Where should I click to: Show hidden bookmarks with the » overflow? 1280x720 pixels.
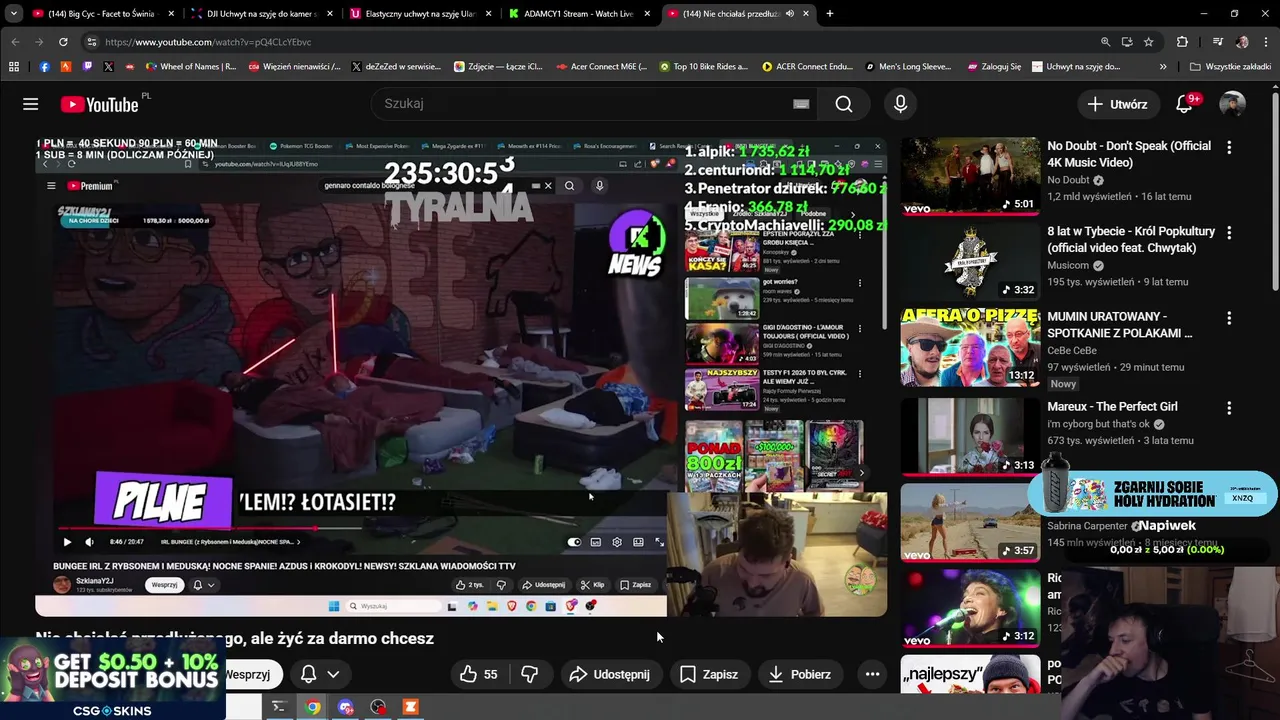tap(1163, 67)
